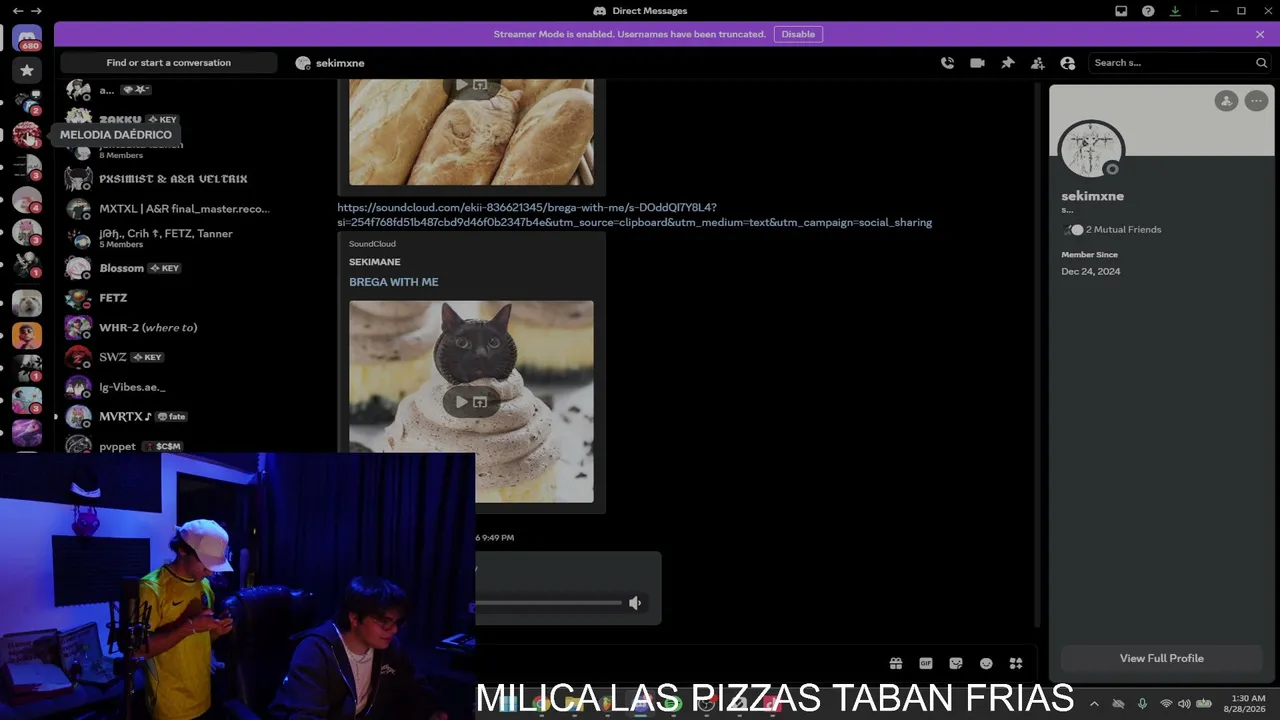The height and width of the screenshot is (720, 1280).
Task: Open the profile panel more options menu
Action: point(1256,100)
